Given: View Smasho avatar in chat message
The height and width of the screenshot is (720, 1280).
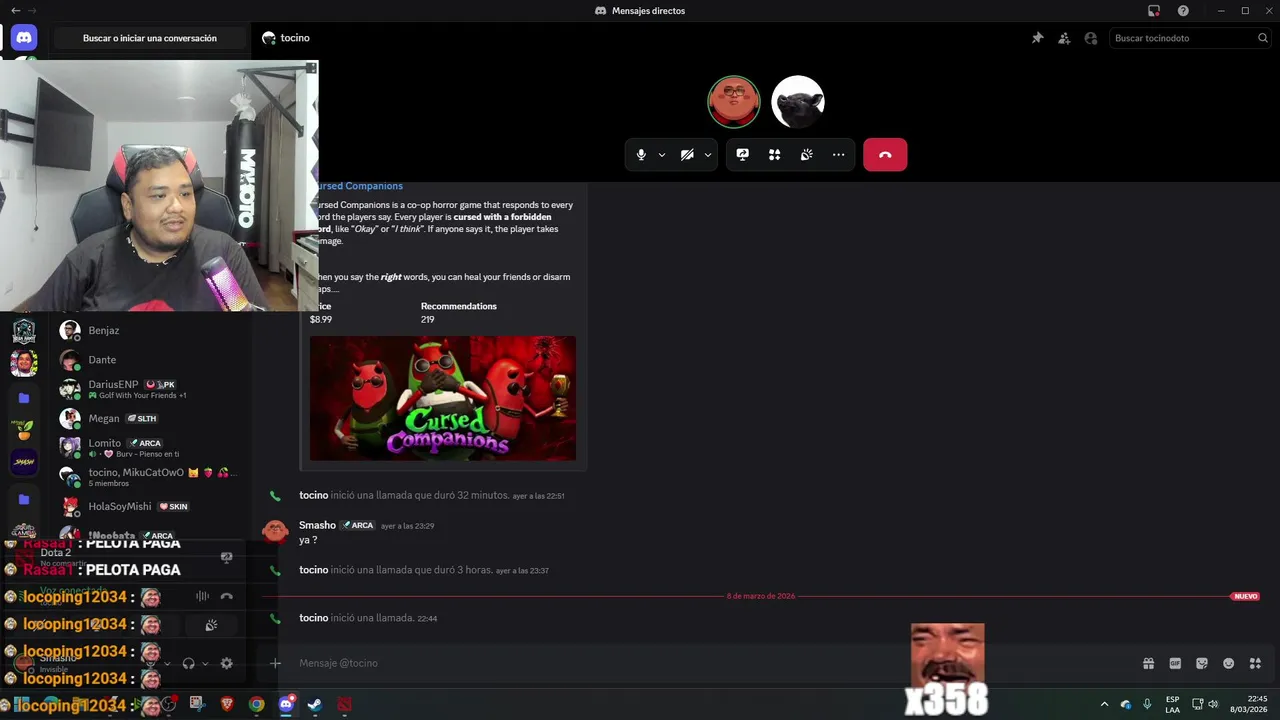Looking at the screenshot, I should click(275, 532).
